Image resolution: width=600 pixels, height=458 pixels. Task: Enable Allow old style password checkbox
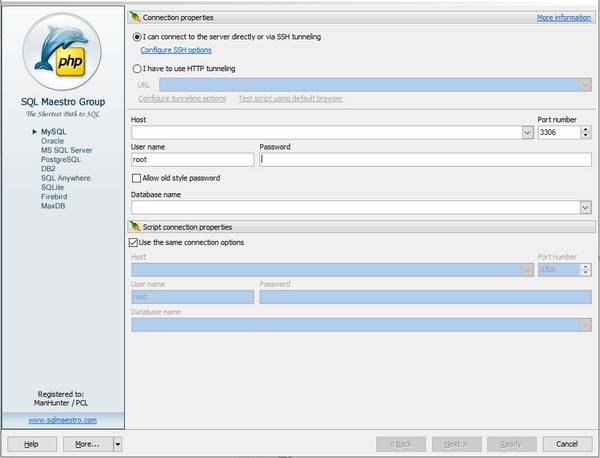(x=136, y=178)
